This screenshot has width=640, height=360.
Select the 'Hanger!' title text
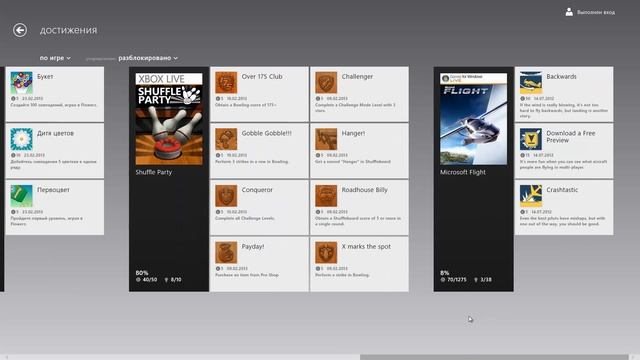click(353, 133)
